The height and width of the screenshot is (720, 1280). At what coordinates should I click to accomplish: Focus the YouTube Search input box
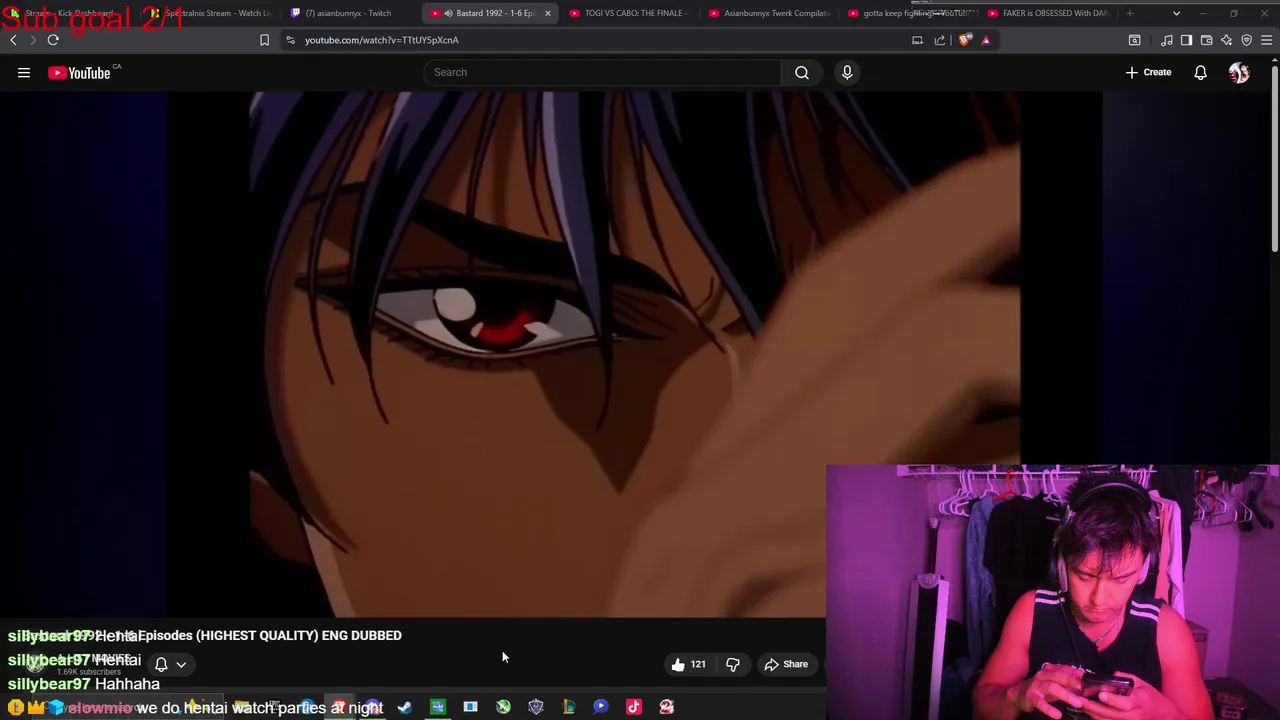[603, 72]
